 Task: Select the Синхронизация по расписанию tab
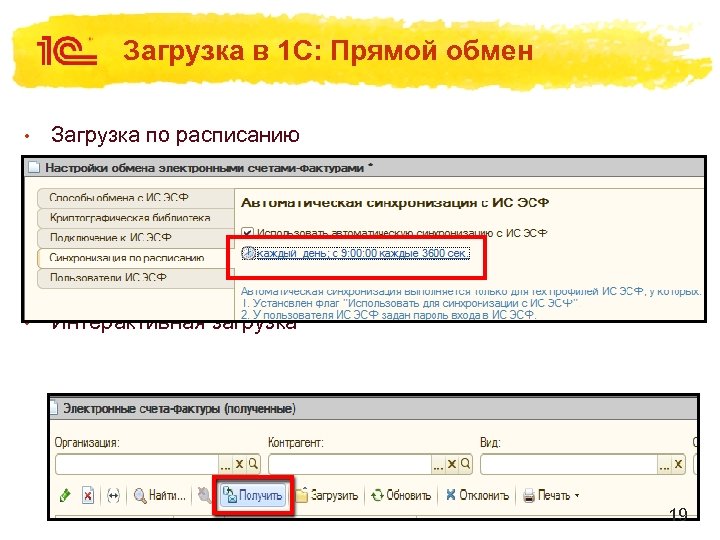point(136,258)
